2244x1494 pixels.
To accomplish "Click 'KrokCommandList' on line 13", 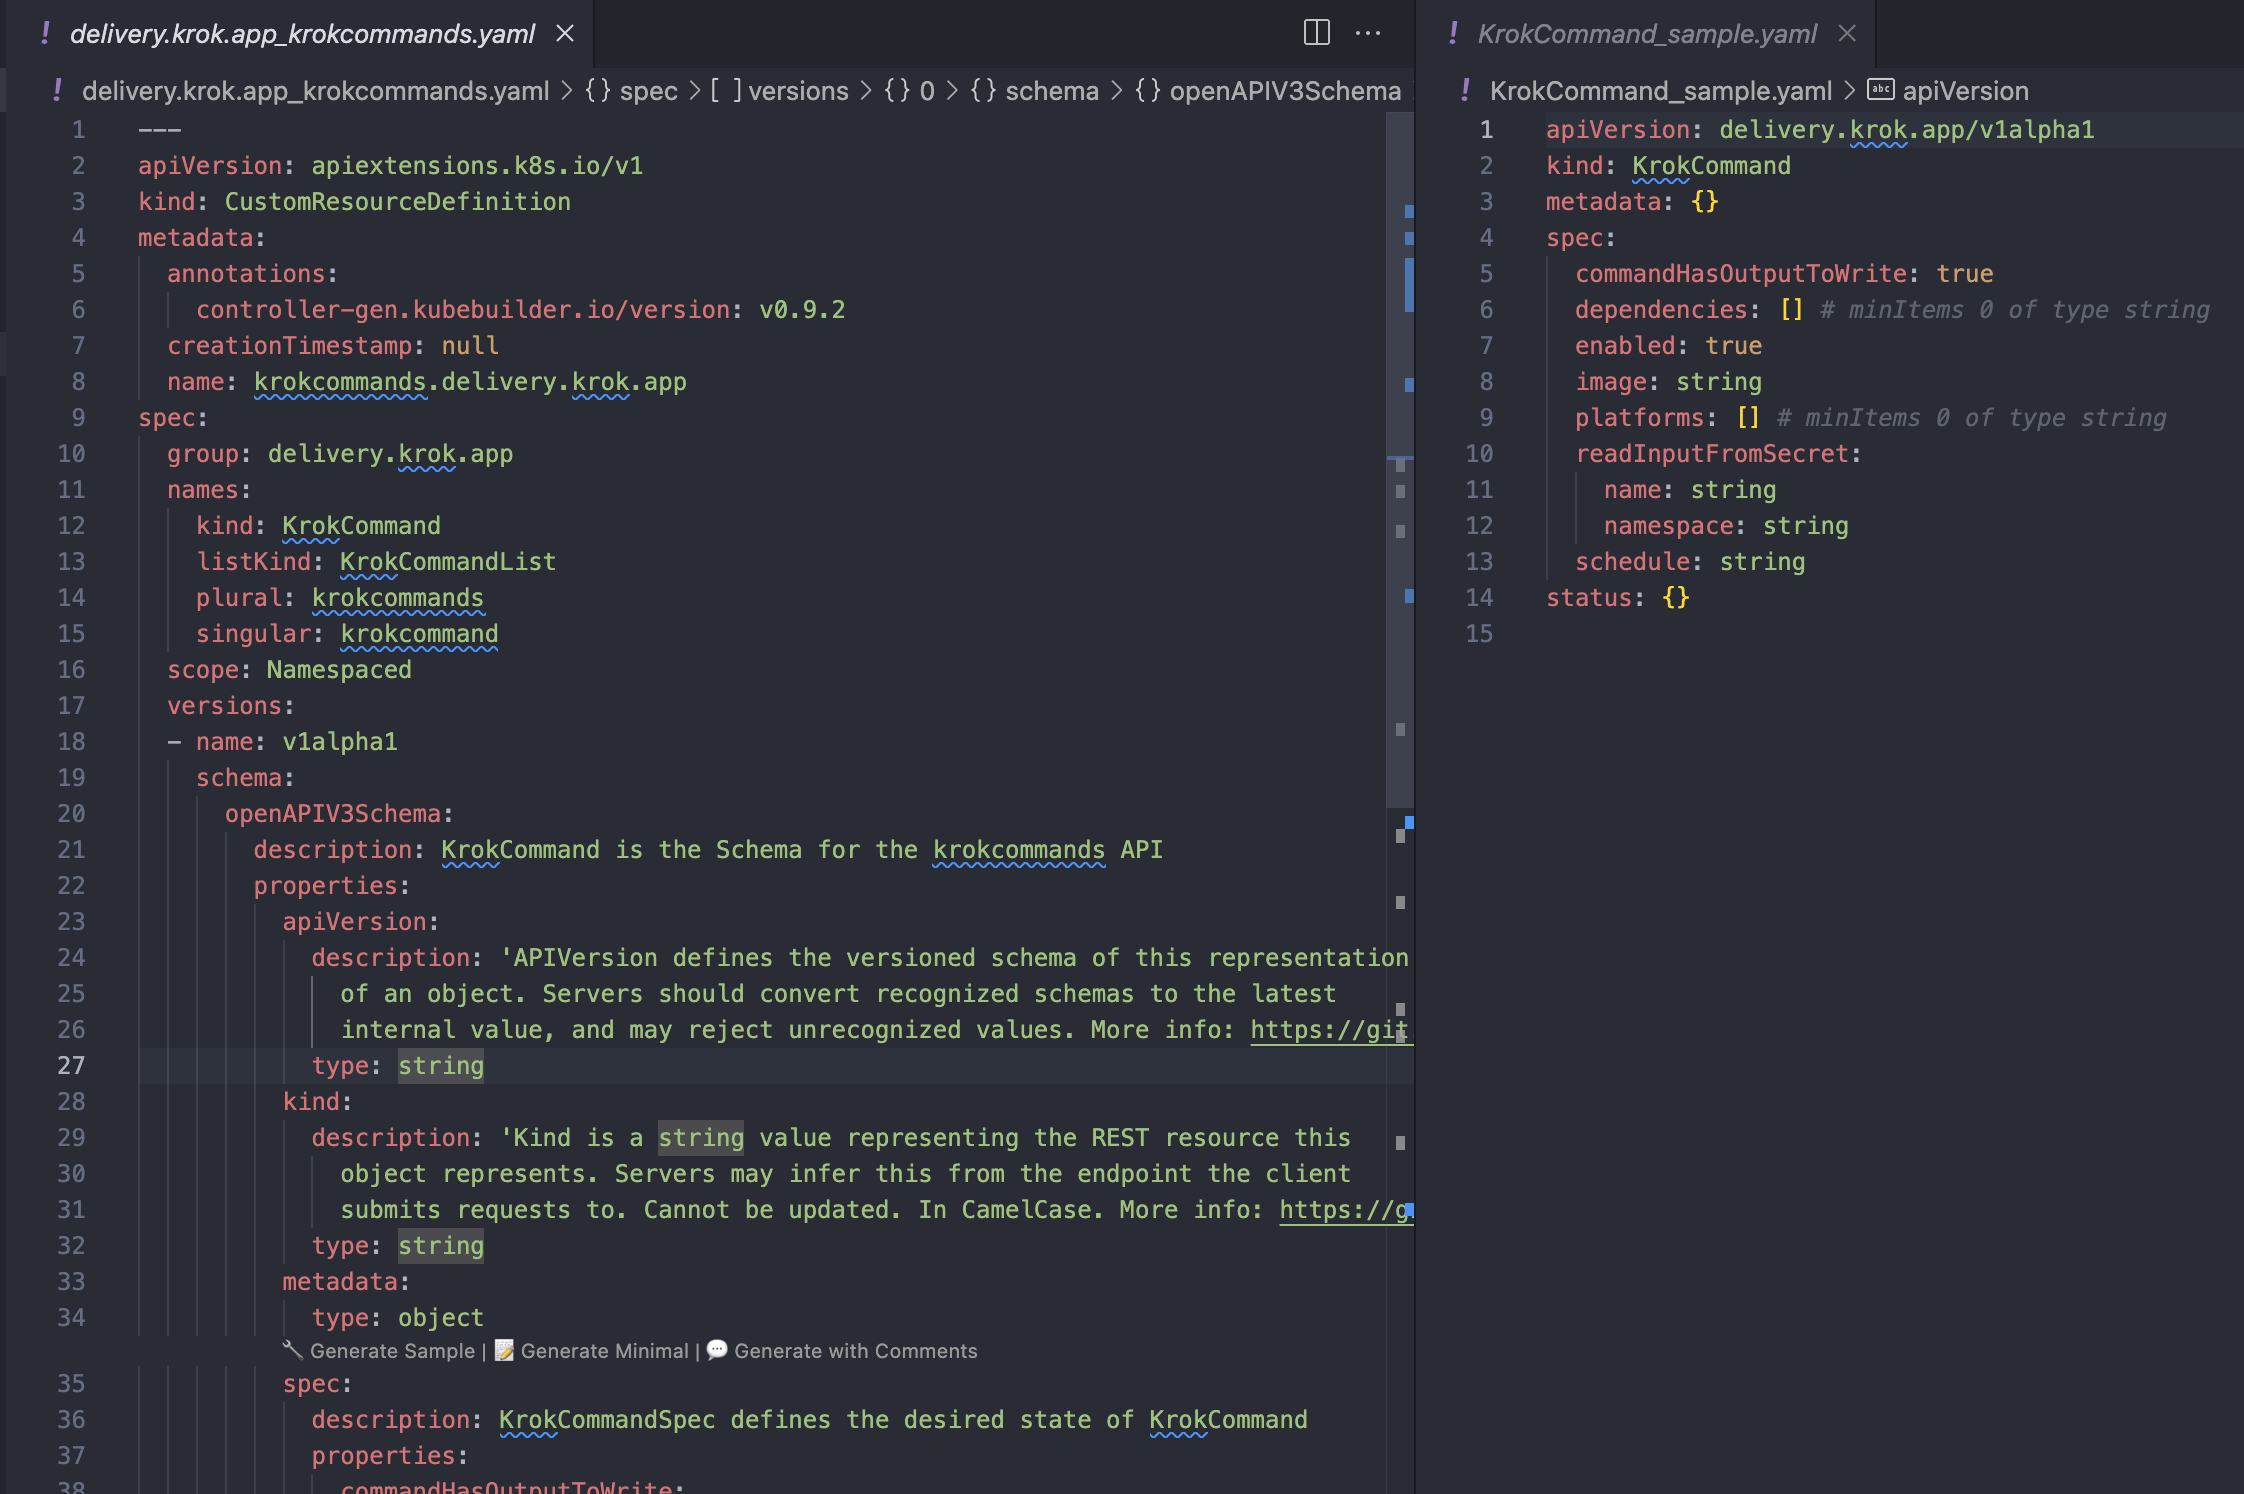I will pyautogui.click(x=448, y=562).
